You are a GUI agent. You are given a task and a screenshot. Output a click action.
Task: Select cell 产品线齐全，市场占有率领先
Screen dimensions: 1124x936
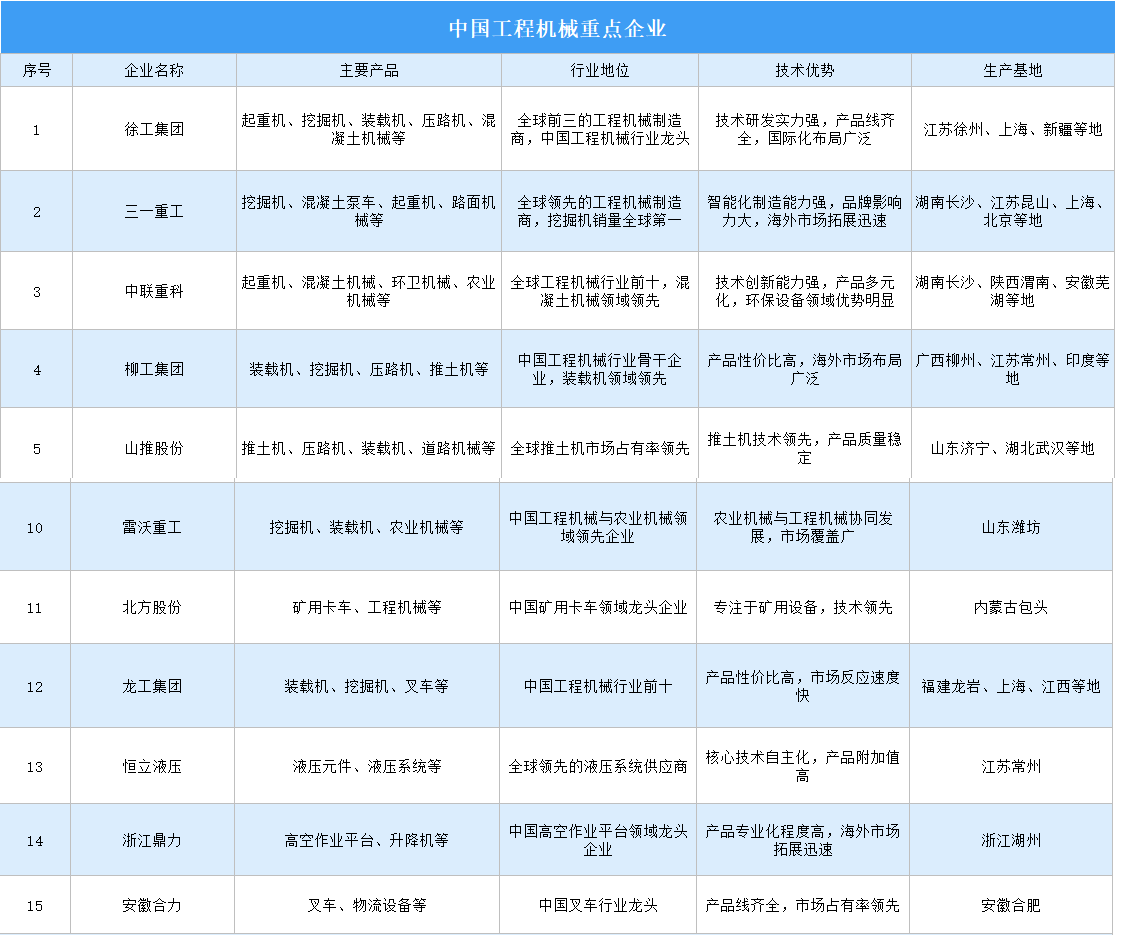click(803, 906)
